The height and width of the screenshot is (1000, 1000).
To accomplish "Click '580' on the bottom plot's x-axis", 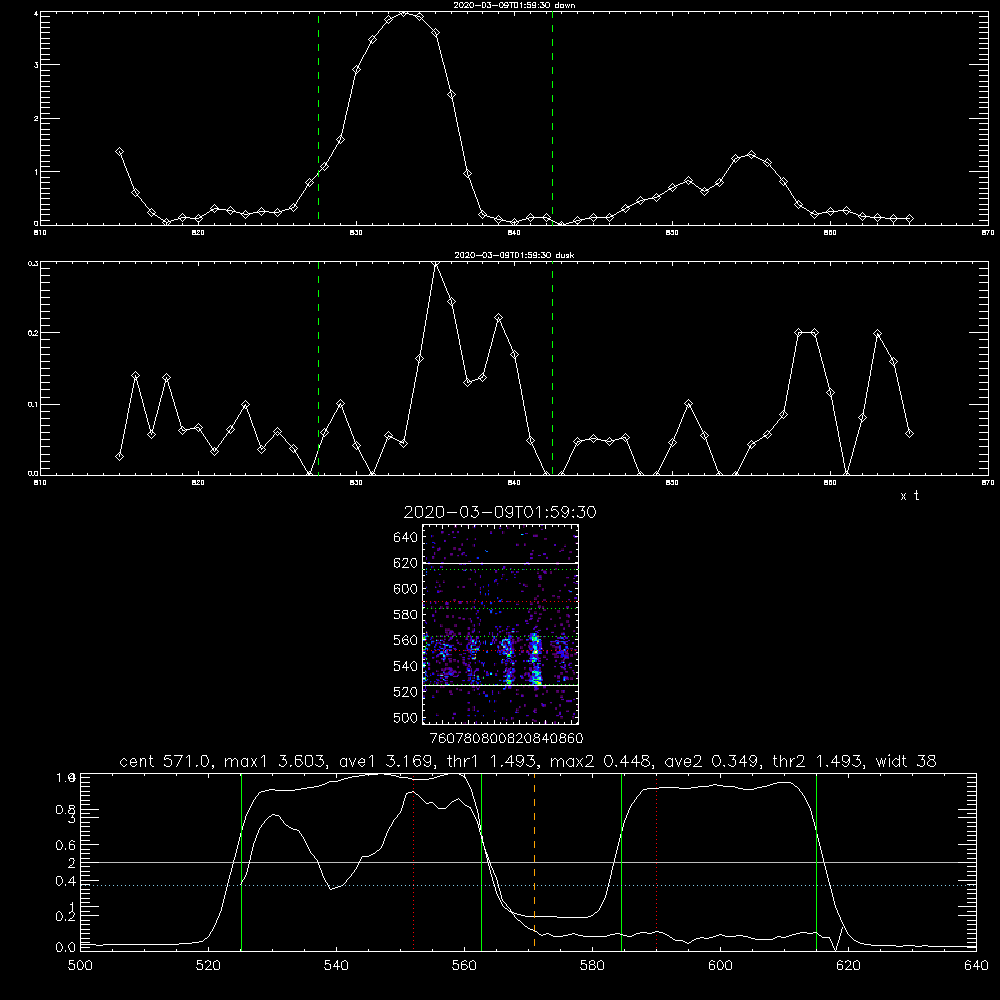I will [592, 966].
